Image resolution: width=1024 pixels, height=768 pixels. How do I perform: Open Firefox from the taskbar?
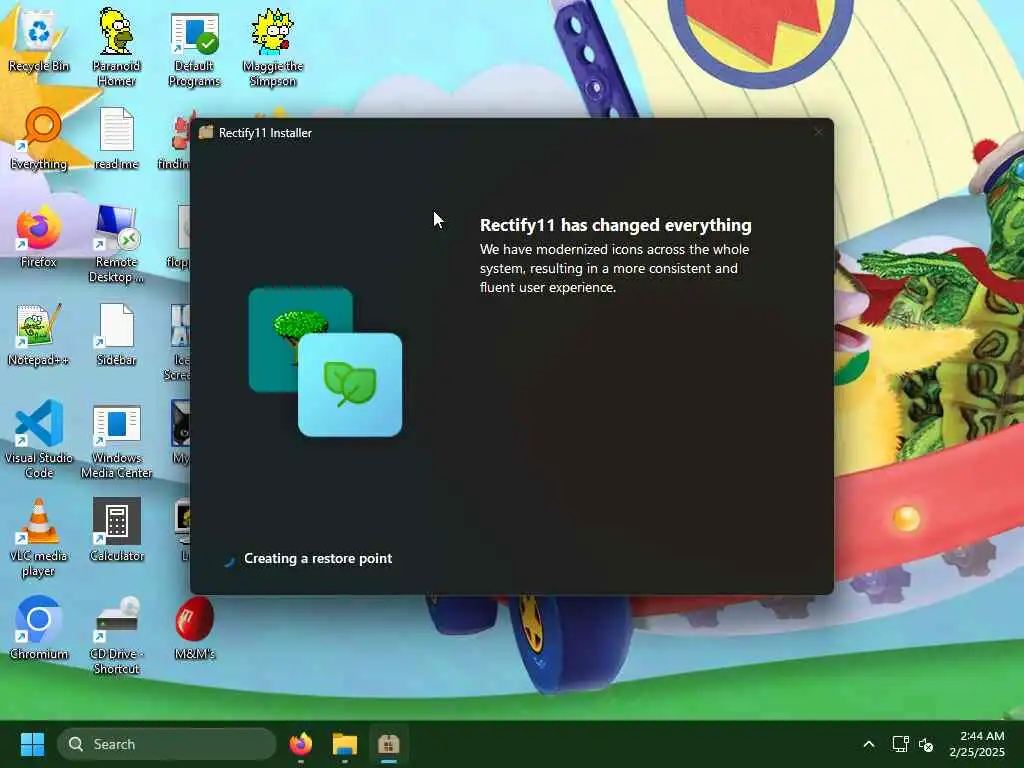(300, 744)
